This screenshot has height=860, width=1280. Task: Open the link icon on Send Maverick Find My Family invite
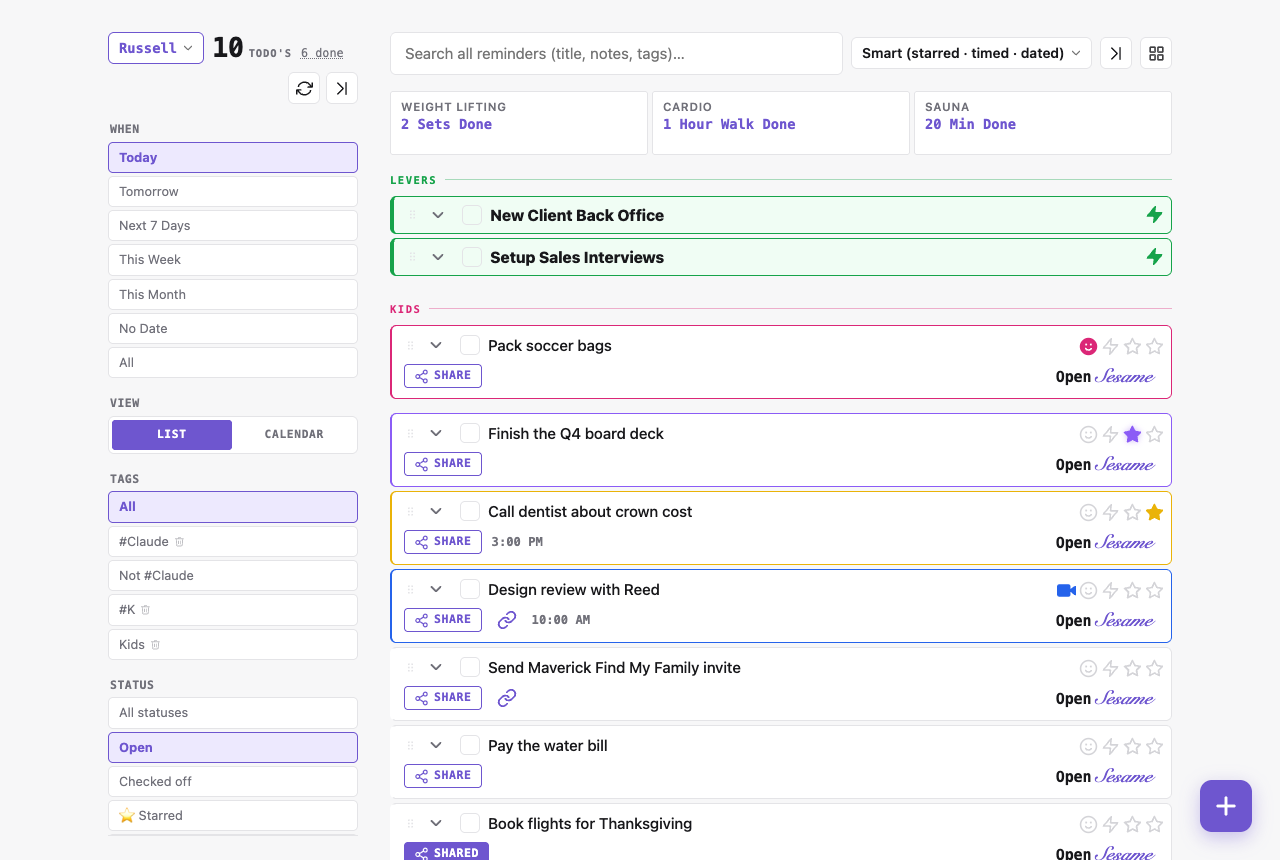pos(507,698)
